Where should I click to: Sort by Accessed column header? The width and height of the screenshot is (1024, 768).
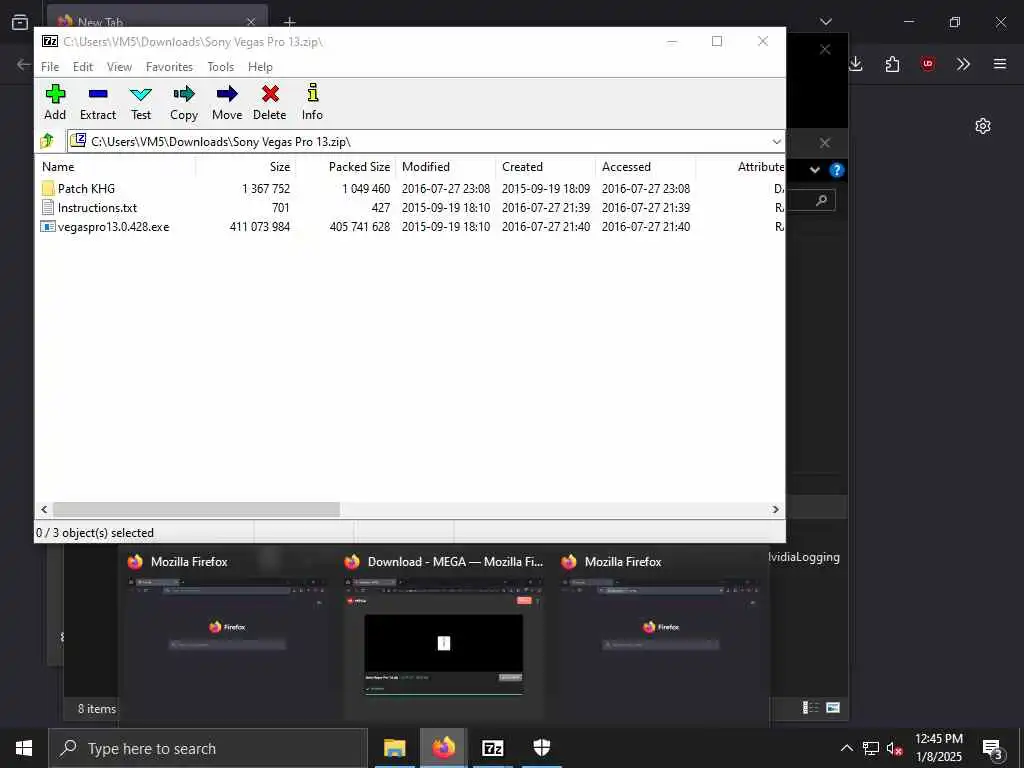point(645,167)
